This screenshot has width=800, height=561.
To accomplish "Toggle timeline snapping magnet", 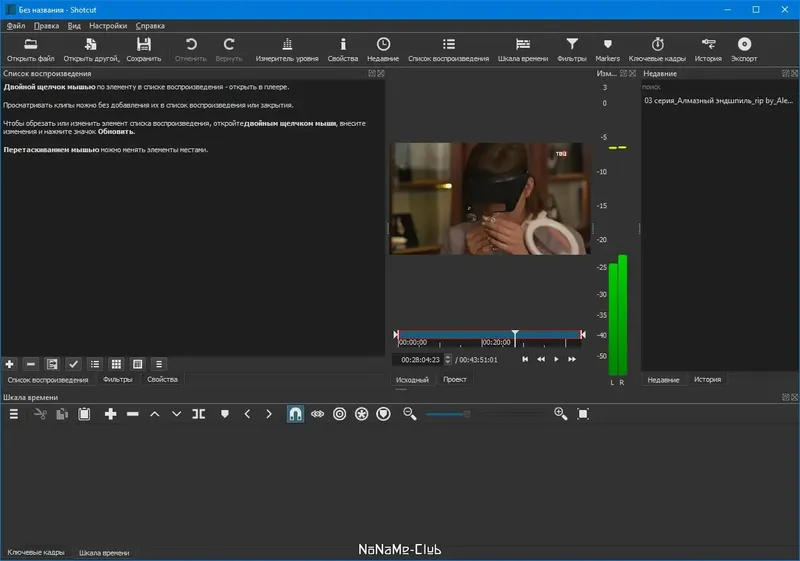I will pyautogui.click(x=295, y=414).
